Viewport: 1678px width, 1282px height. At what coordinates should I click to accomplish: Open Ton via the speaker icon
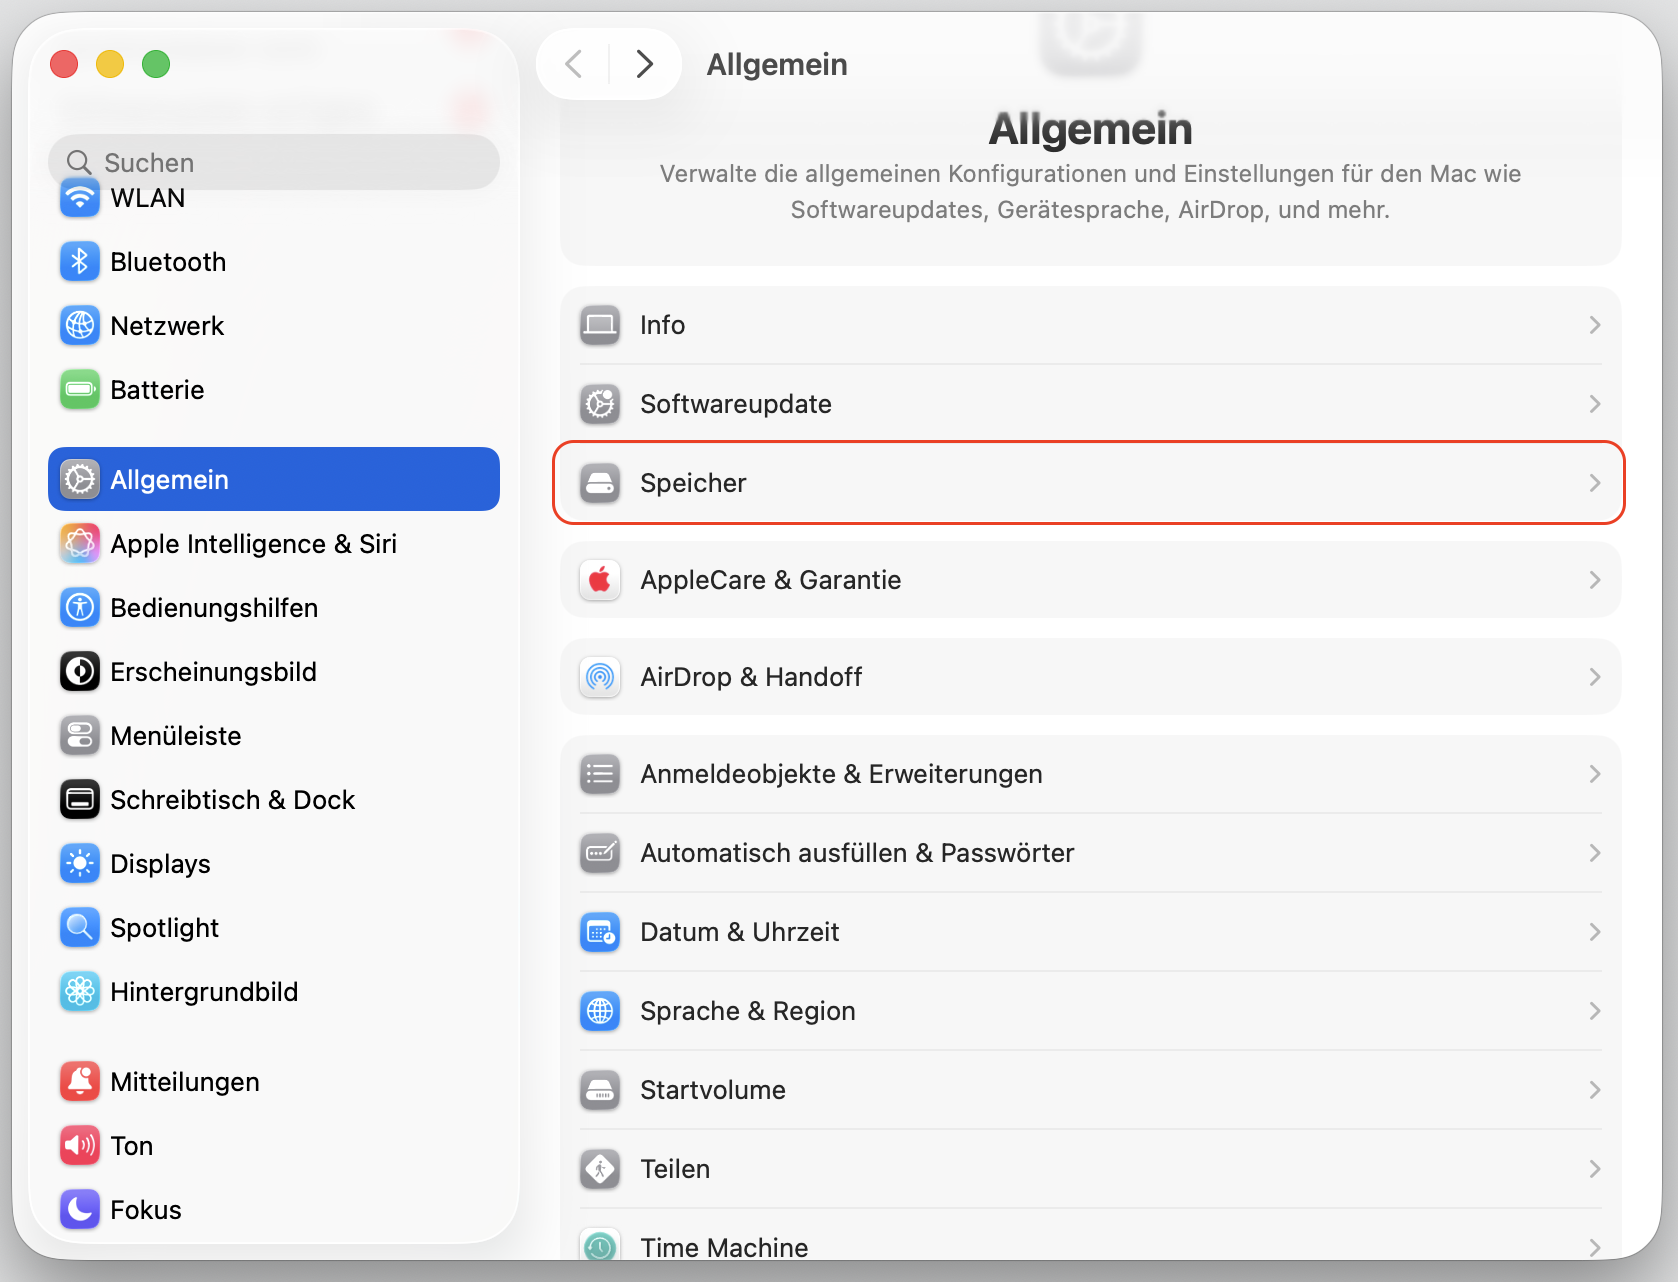point(80,1146)
